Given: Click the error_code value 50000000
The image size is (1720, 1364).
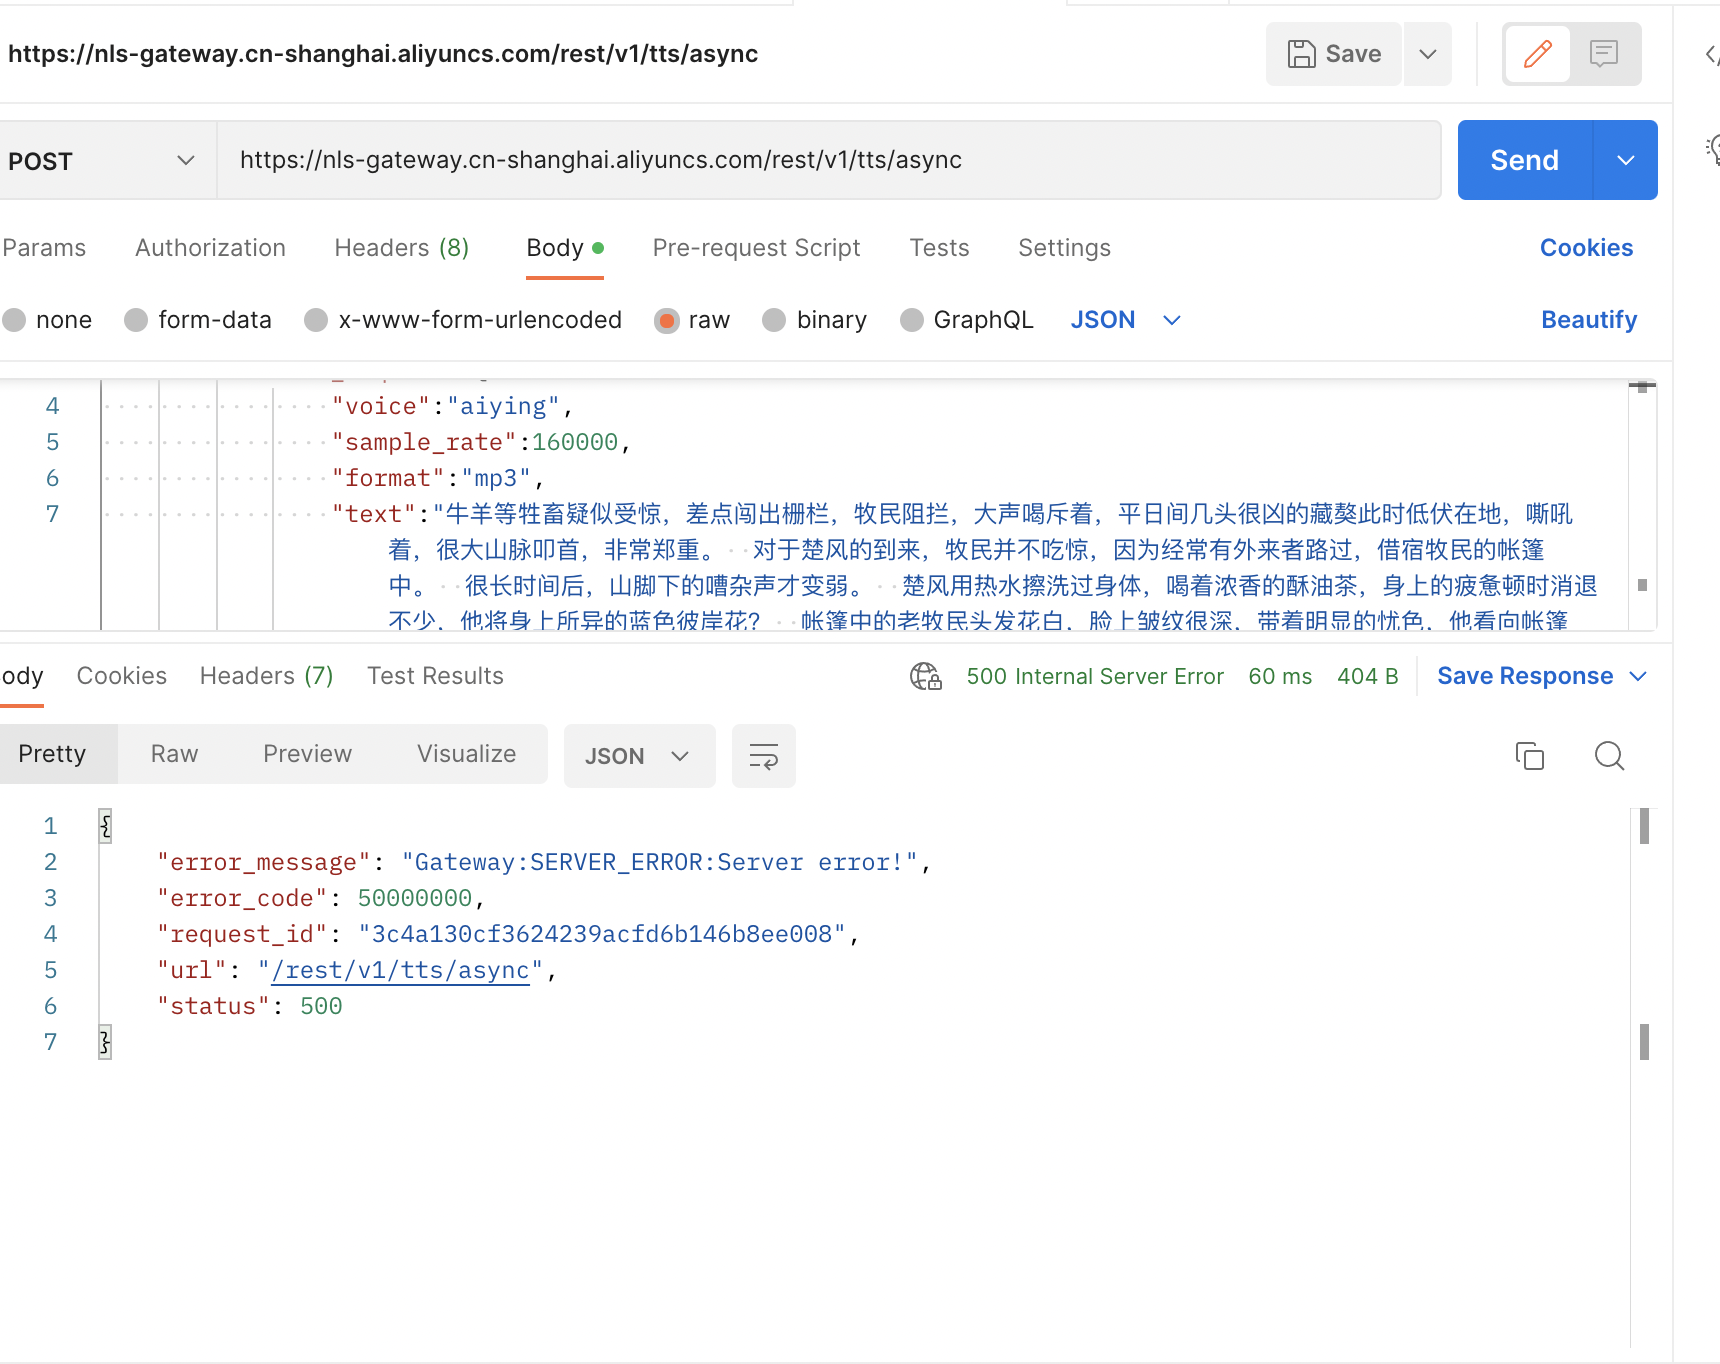Looking at the screenshot, I should (415, 899).
